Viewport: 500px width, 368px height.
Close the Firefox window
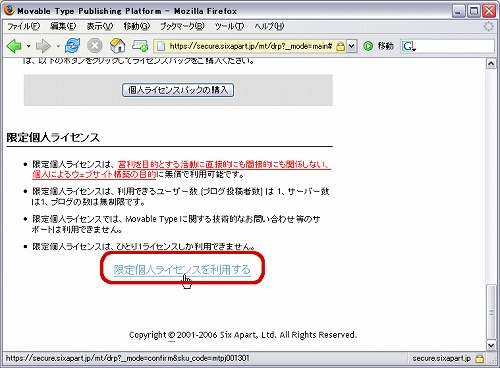coord(489,11)
